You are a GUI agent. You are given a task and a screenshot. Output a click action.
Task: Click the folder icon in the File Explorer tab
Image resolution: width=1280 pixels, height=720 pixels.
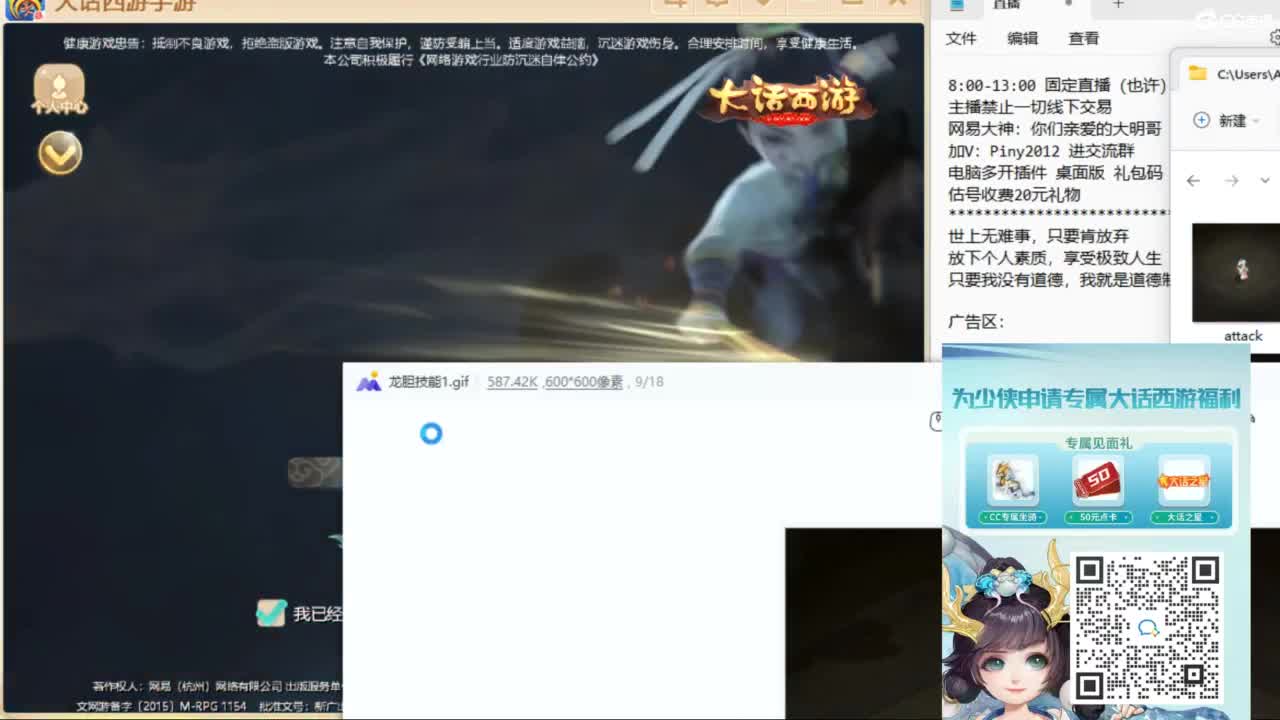click(x=1197, y=73)
